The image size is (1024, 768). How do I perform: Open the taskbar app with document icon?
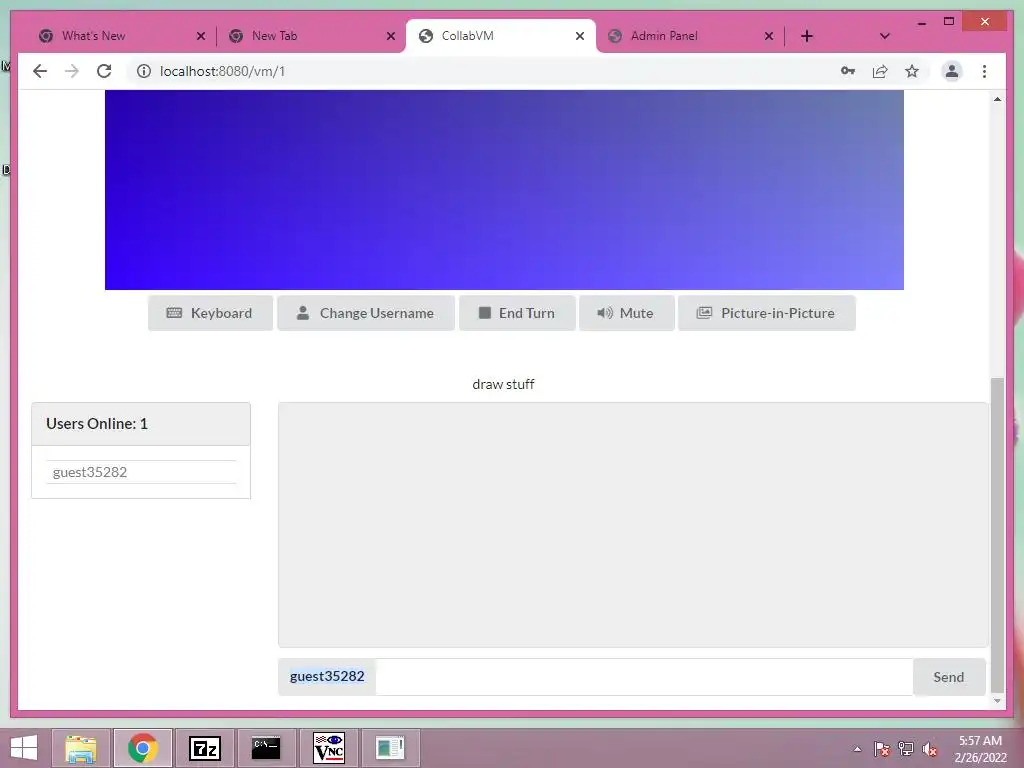[x=391, y=748]
